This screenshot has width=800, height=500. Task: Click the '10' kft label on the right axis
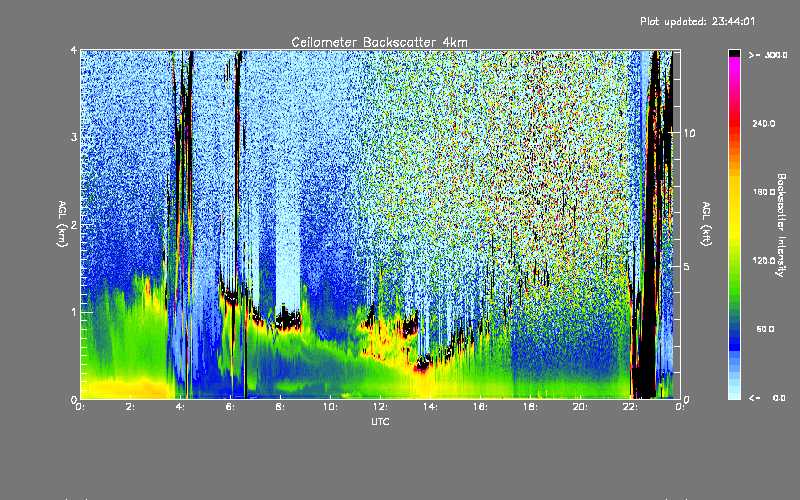[689, 133]
